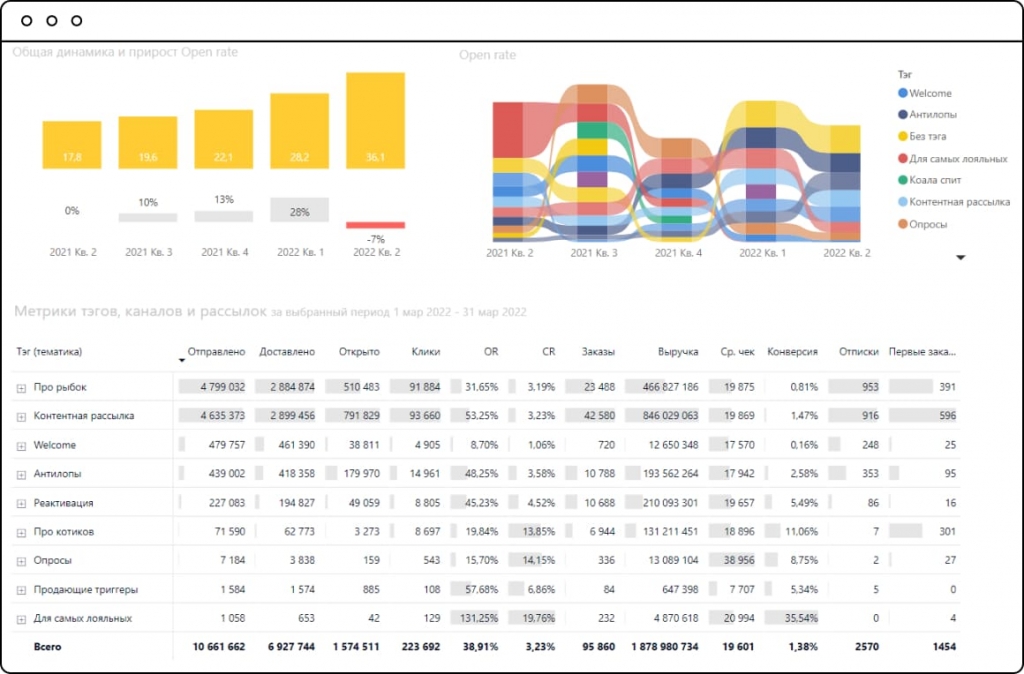This screenshot has height=674, width=1024.
Task: Sort by Выручка column header
Action: (678, 351)
